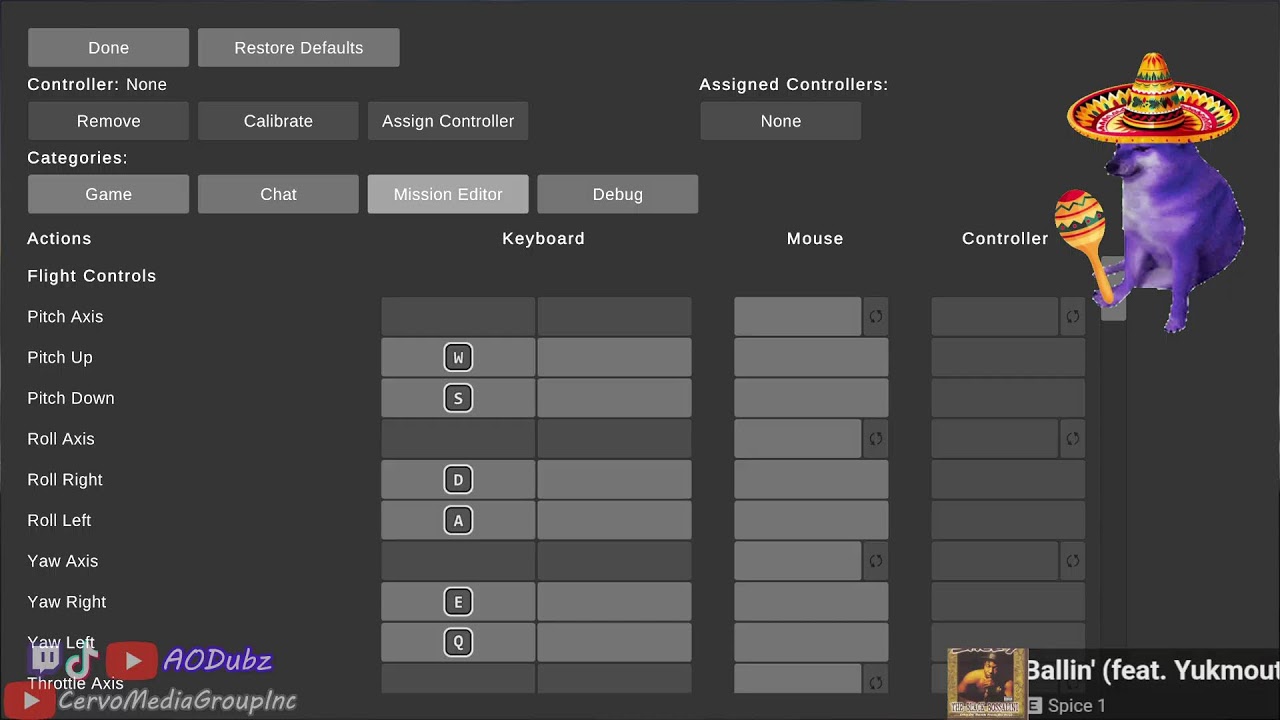Select the W key binding for Pitch Up
This screenshot has width=1280, height=720.
tap(458, 358)
